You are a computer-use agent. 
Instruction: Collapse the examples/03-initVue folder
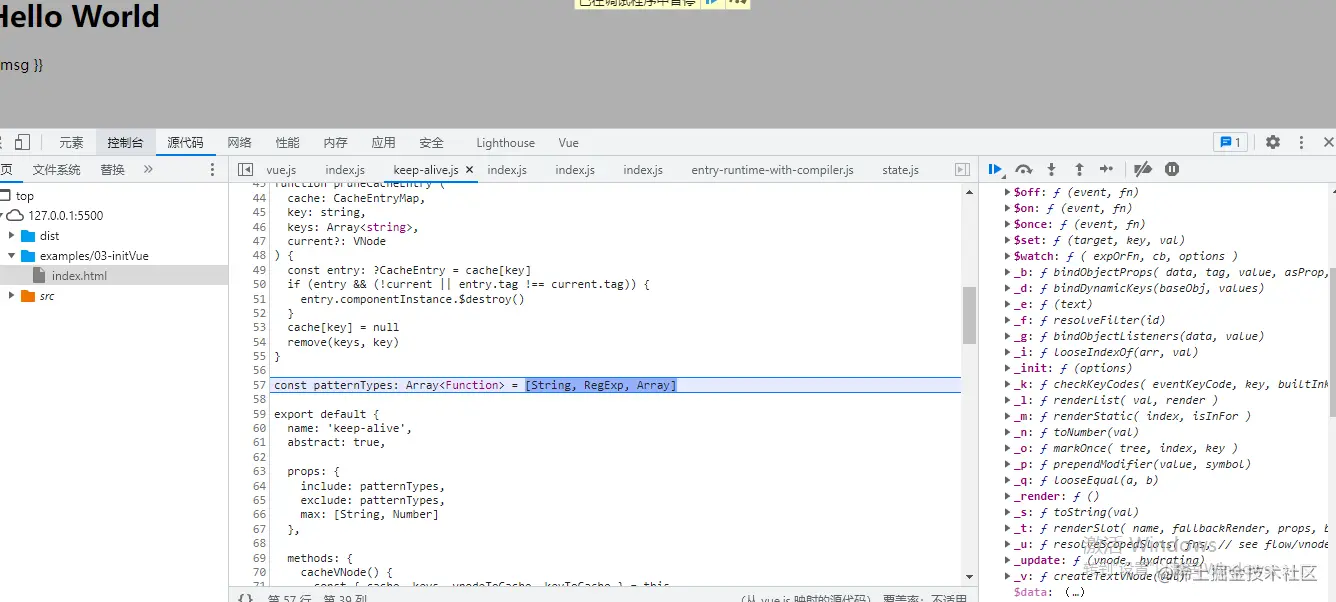pos(11,256)
